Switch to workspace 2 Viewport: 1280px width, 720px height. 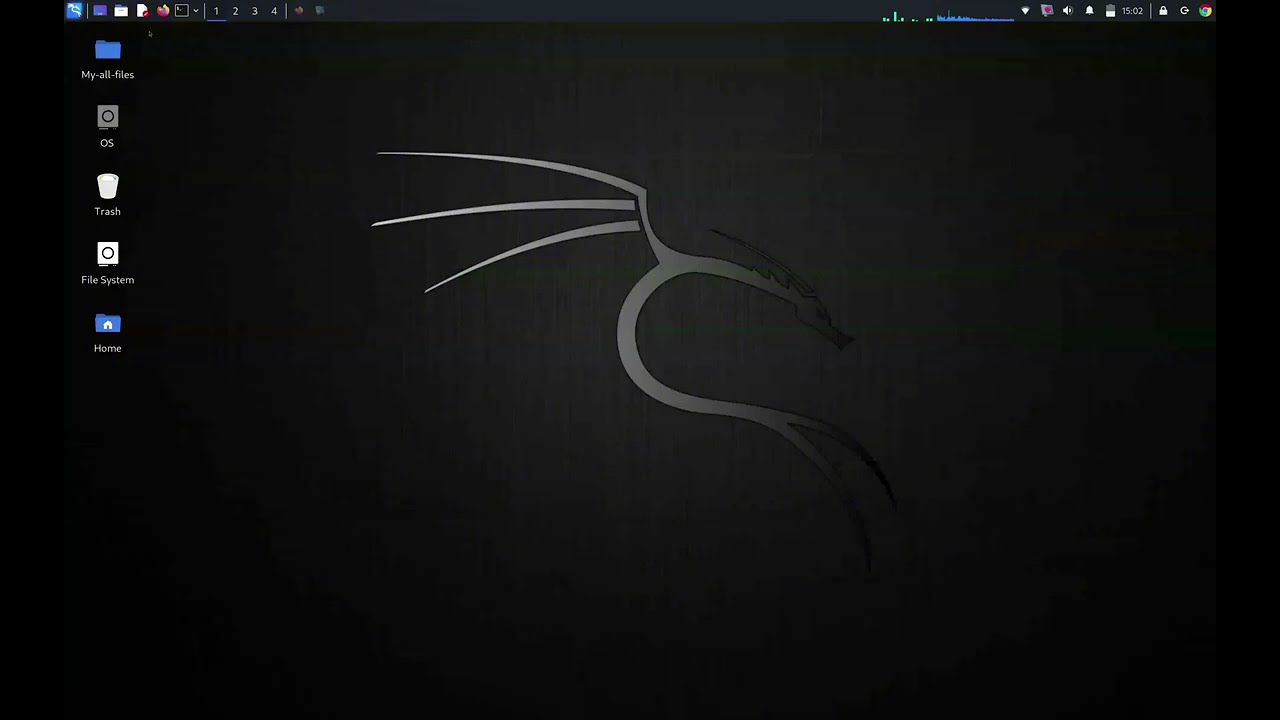(235, 11)
